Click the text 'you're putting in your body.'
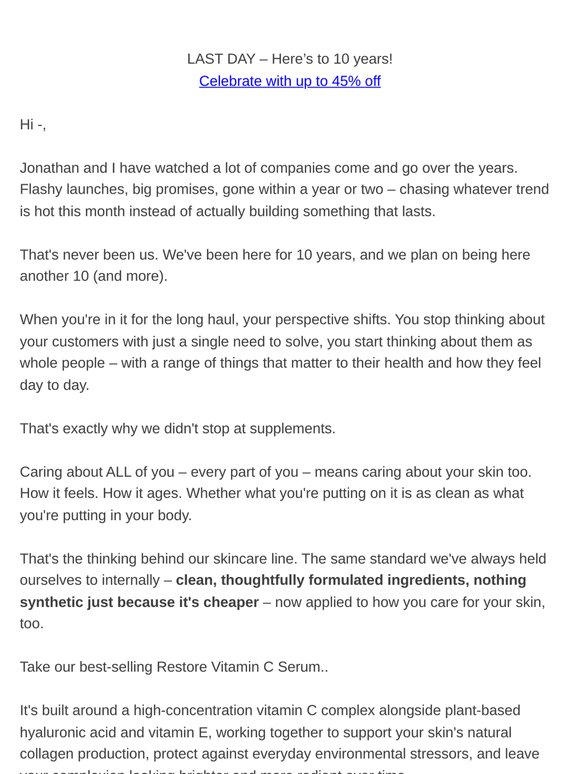Screen dimensions: 580x774 tap(106, 515)
